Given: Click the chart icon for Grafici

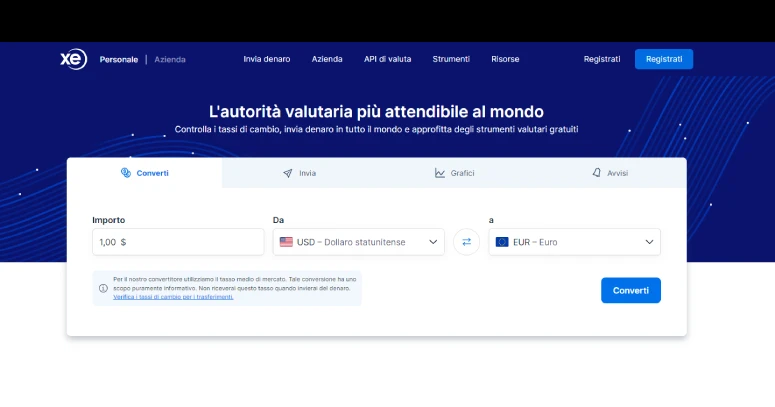Looking at the screenshot, I should click(439, 173).
